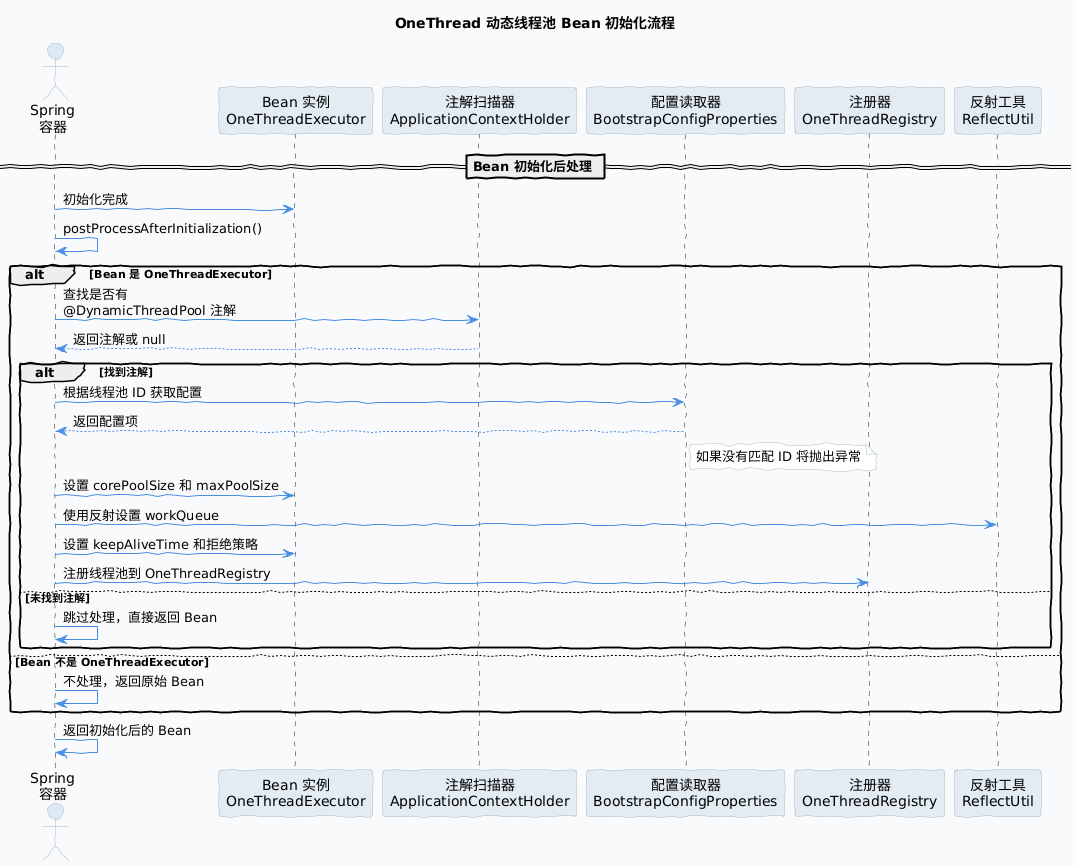Click the Spring 容器 label at top

[52, 118]
